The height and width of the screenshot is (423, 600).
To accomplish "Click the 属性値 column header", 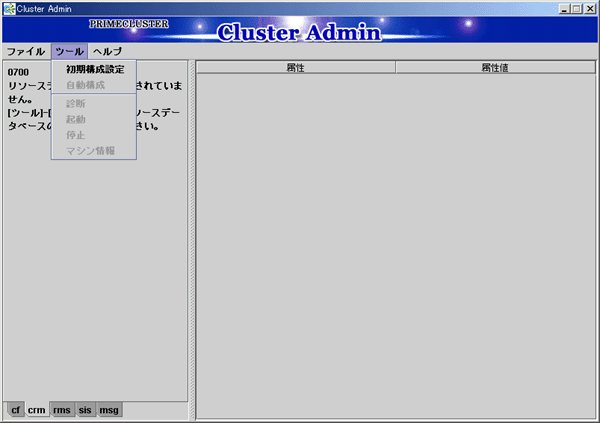I will click(x=495, y=68).
